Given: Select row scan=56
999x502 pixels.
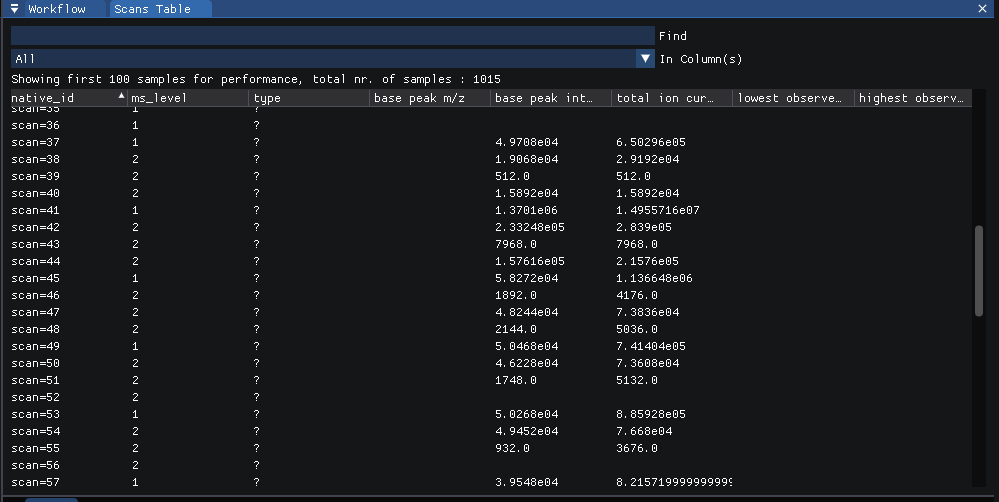Looking at the screenshot, I should pyautogui.click(x=491, y=465).
